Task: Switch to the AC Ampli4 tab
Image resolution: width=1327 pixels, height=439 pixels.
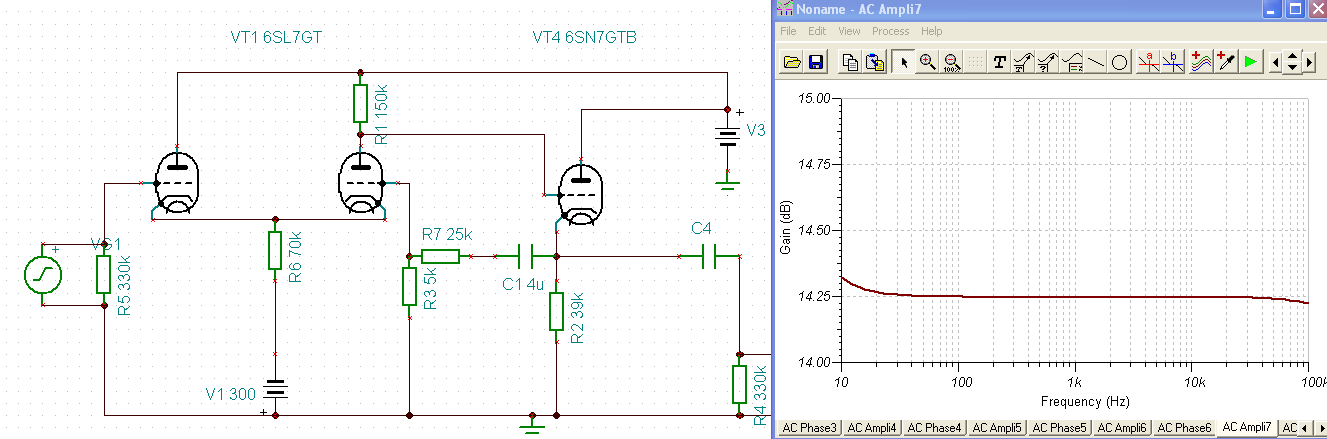Action: click(x=872, y=428)
